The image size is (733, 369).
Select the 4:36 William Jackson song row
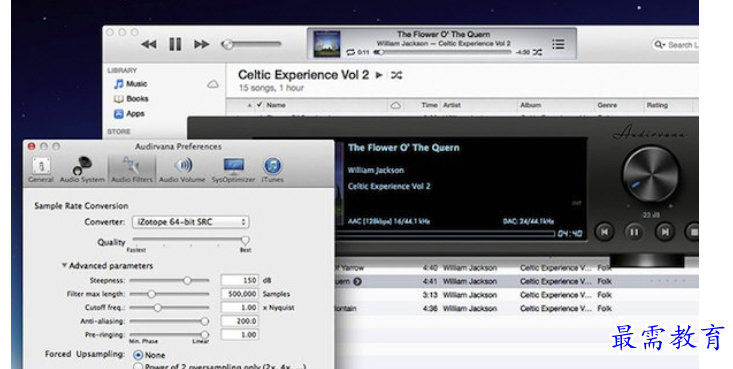pos(517,309)
